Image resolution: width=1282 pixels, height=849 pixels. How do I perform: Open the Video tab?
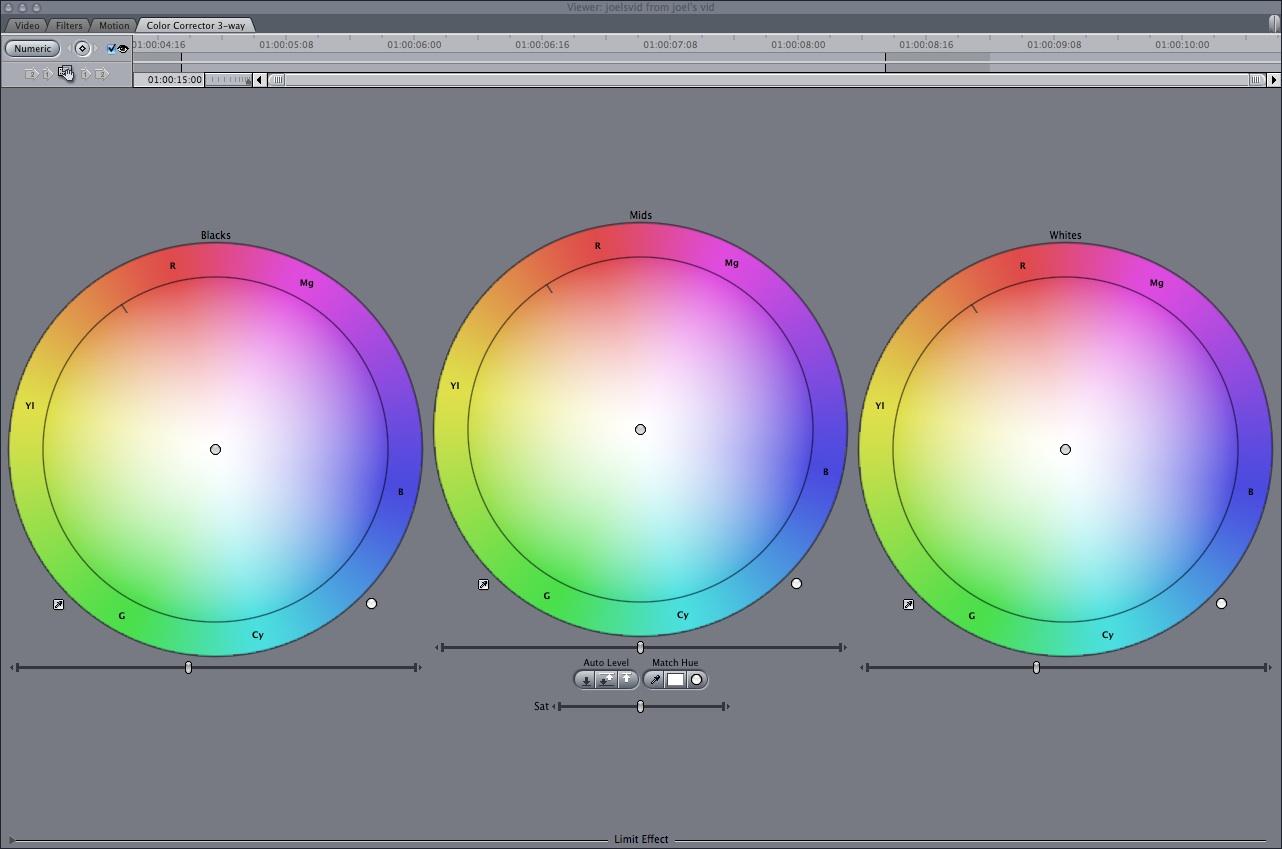[x=27, y=25]
